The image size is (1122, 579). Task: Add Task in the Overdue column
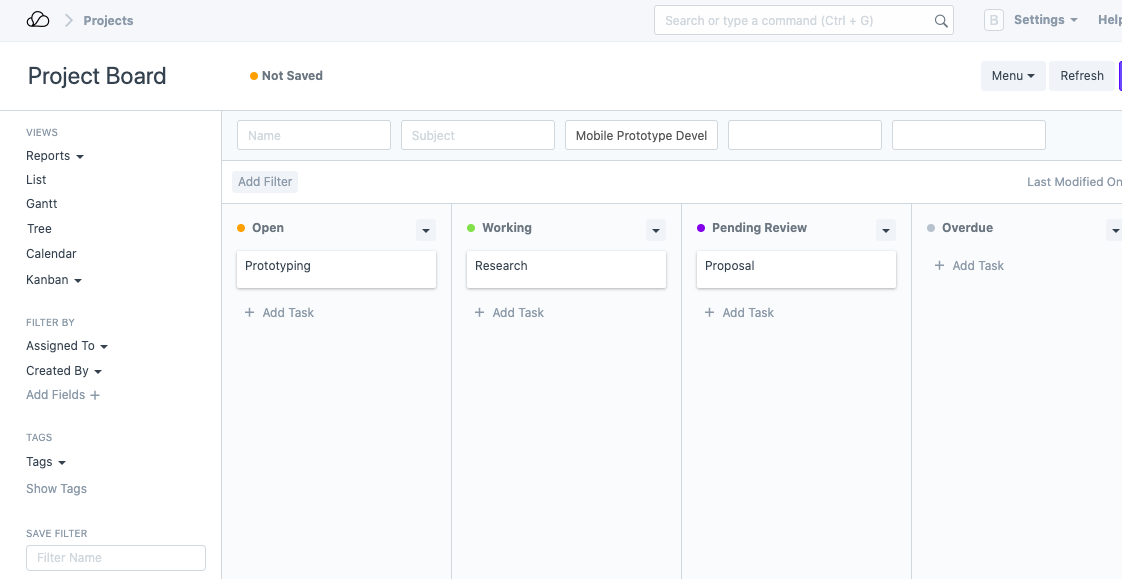968,266
